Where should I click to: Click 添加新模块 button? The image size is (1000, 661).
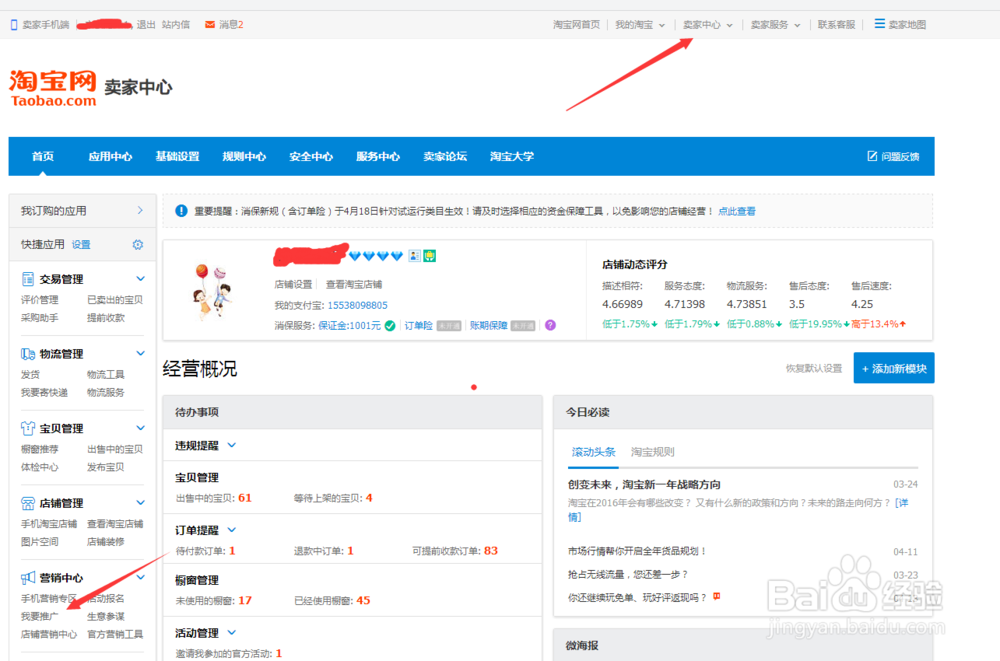(x=893, y=368)
